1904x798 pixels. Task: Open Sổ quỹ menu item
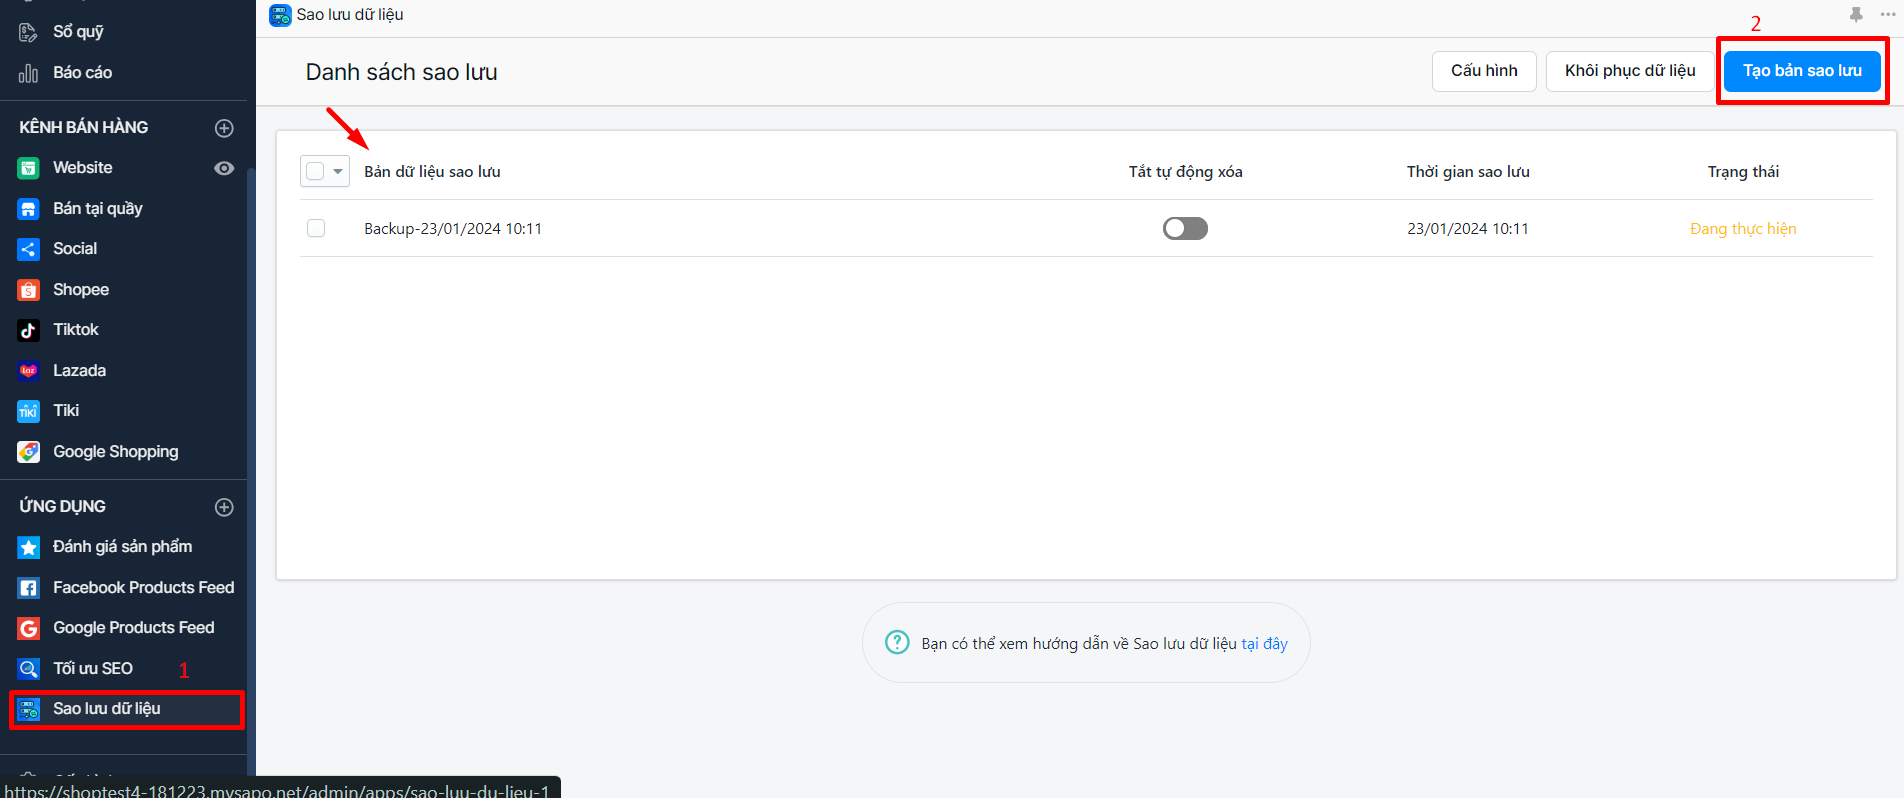pyautogui.click(x=78, y=32)
